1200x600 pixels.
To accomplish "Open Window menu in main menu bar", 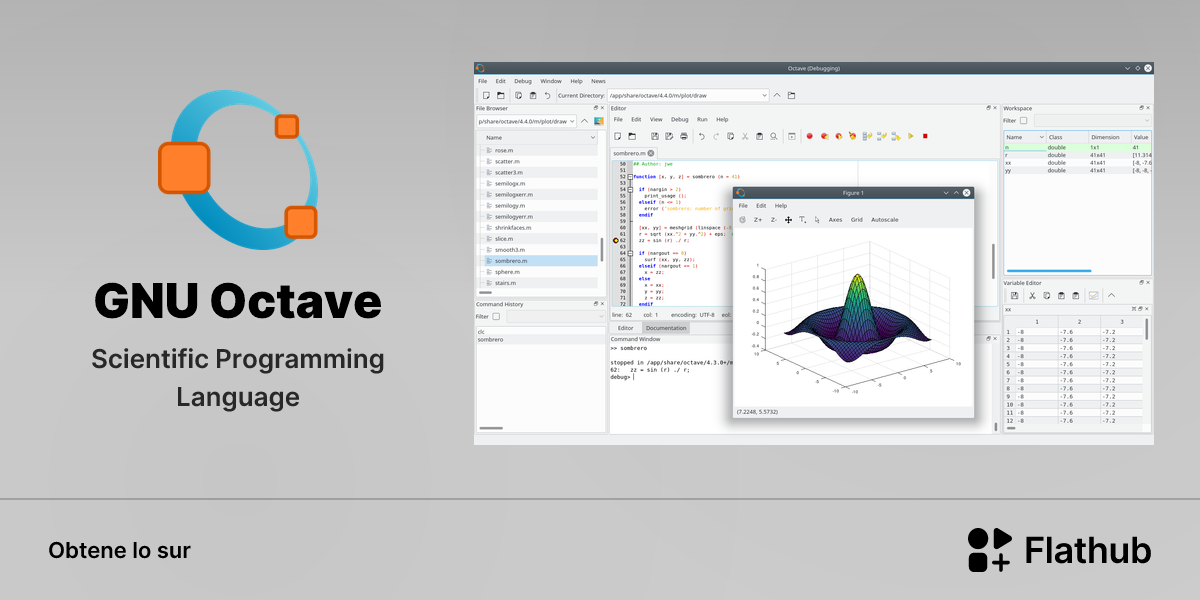I will [551, 81].
